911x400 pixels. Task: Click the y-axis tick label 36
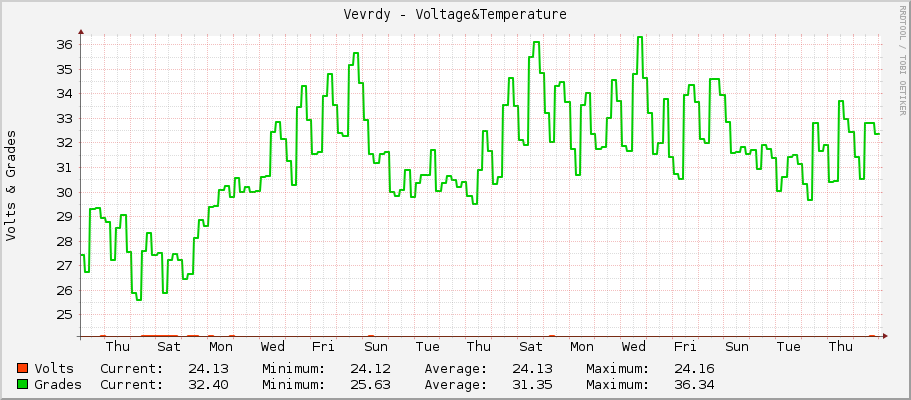62,45
